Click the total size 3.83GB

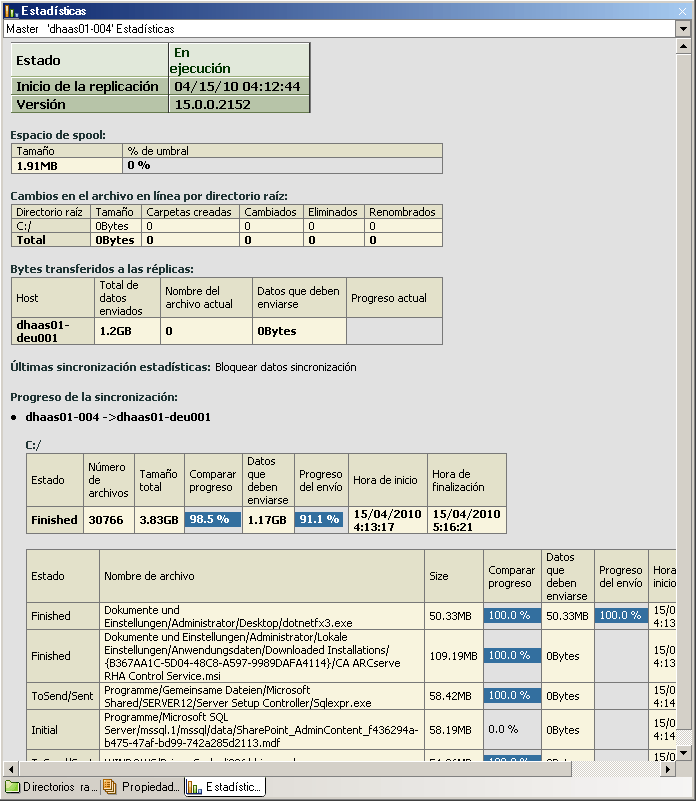[159, 520]
